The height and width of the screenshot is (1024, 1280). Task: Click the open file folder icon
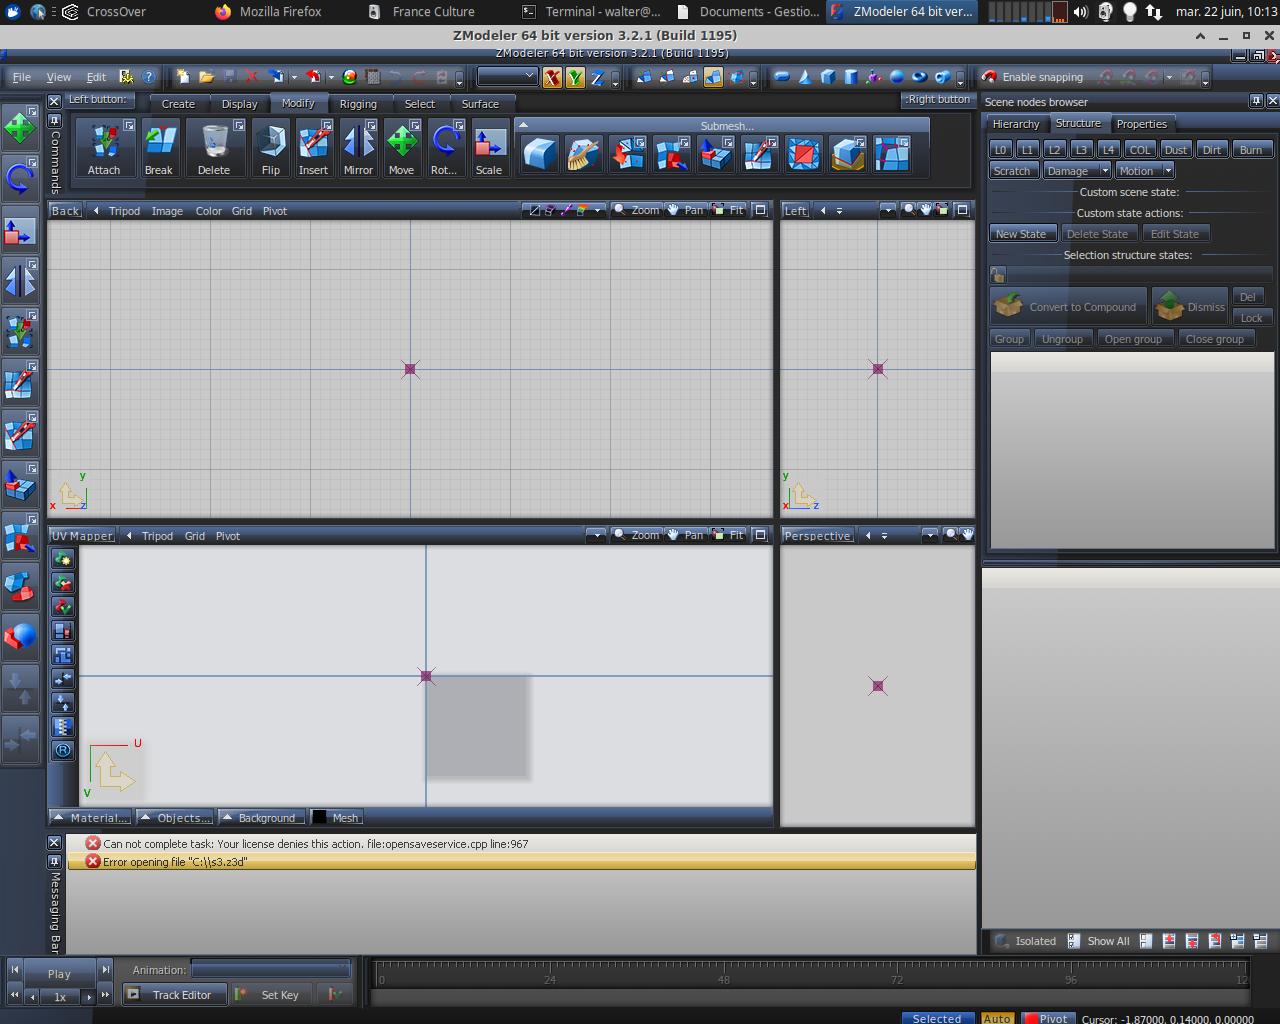click(x=206, y=77)
